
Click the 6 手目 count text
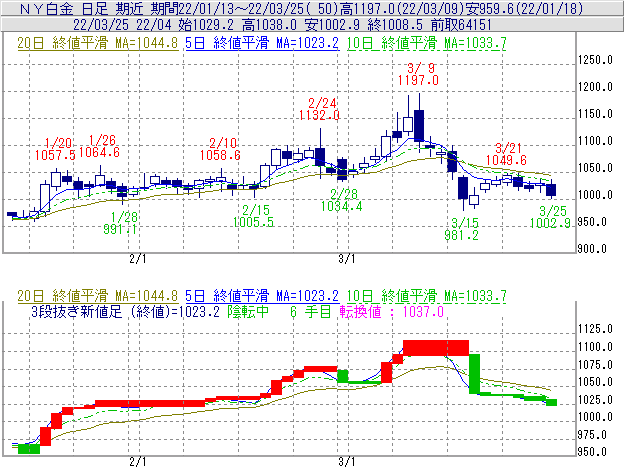pos(310,312)
